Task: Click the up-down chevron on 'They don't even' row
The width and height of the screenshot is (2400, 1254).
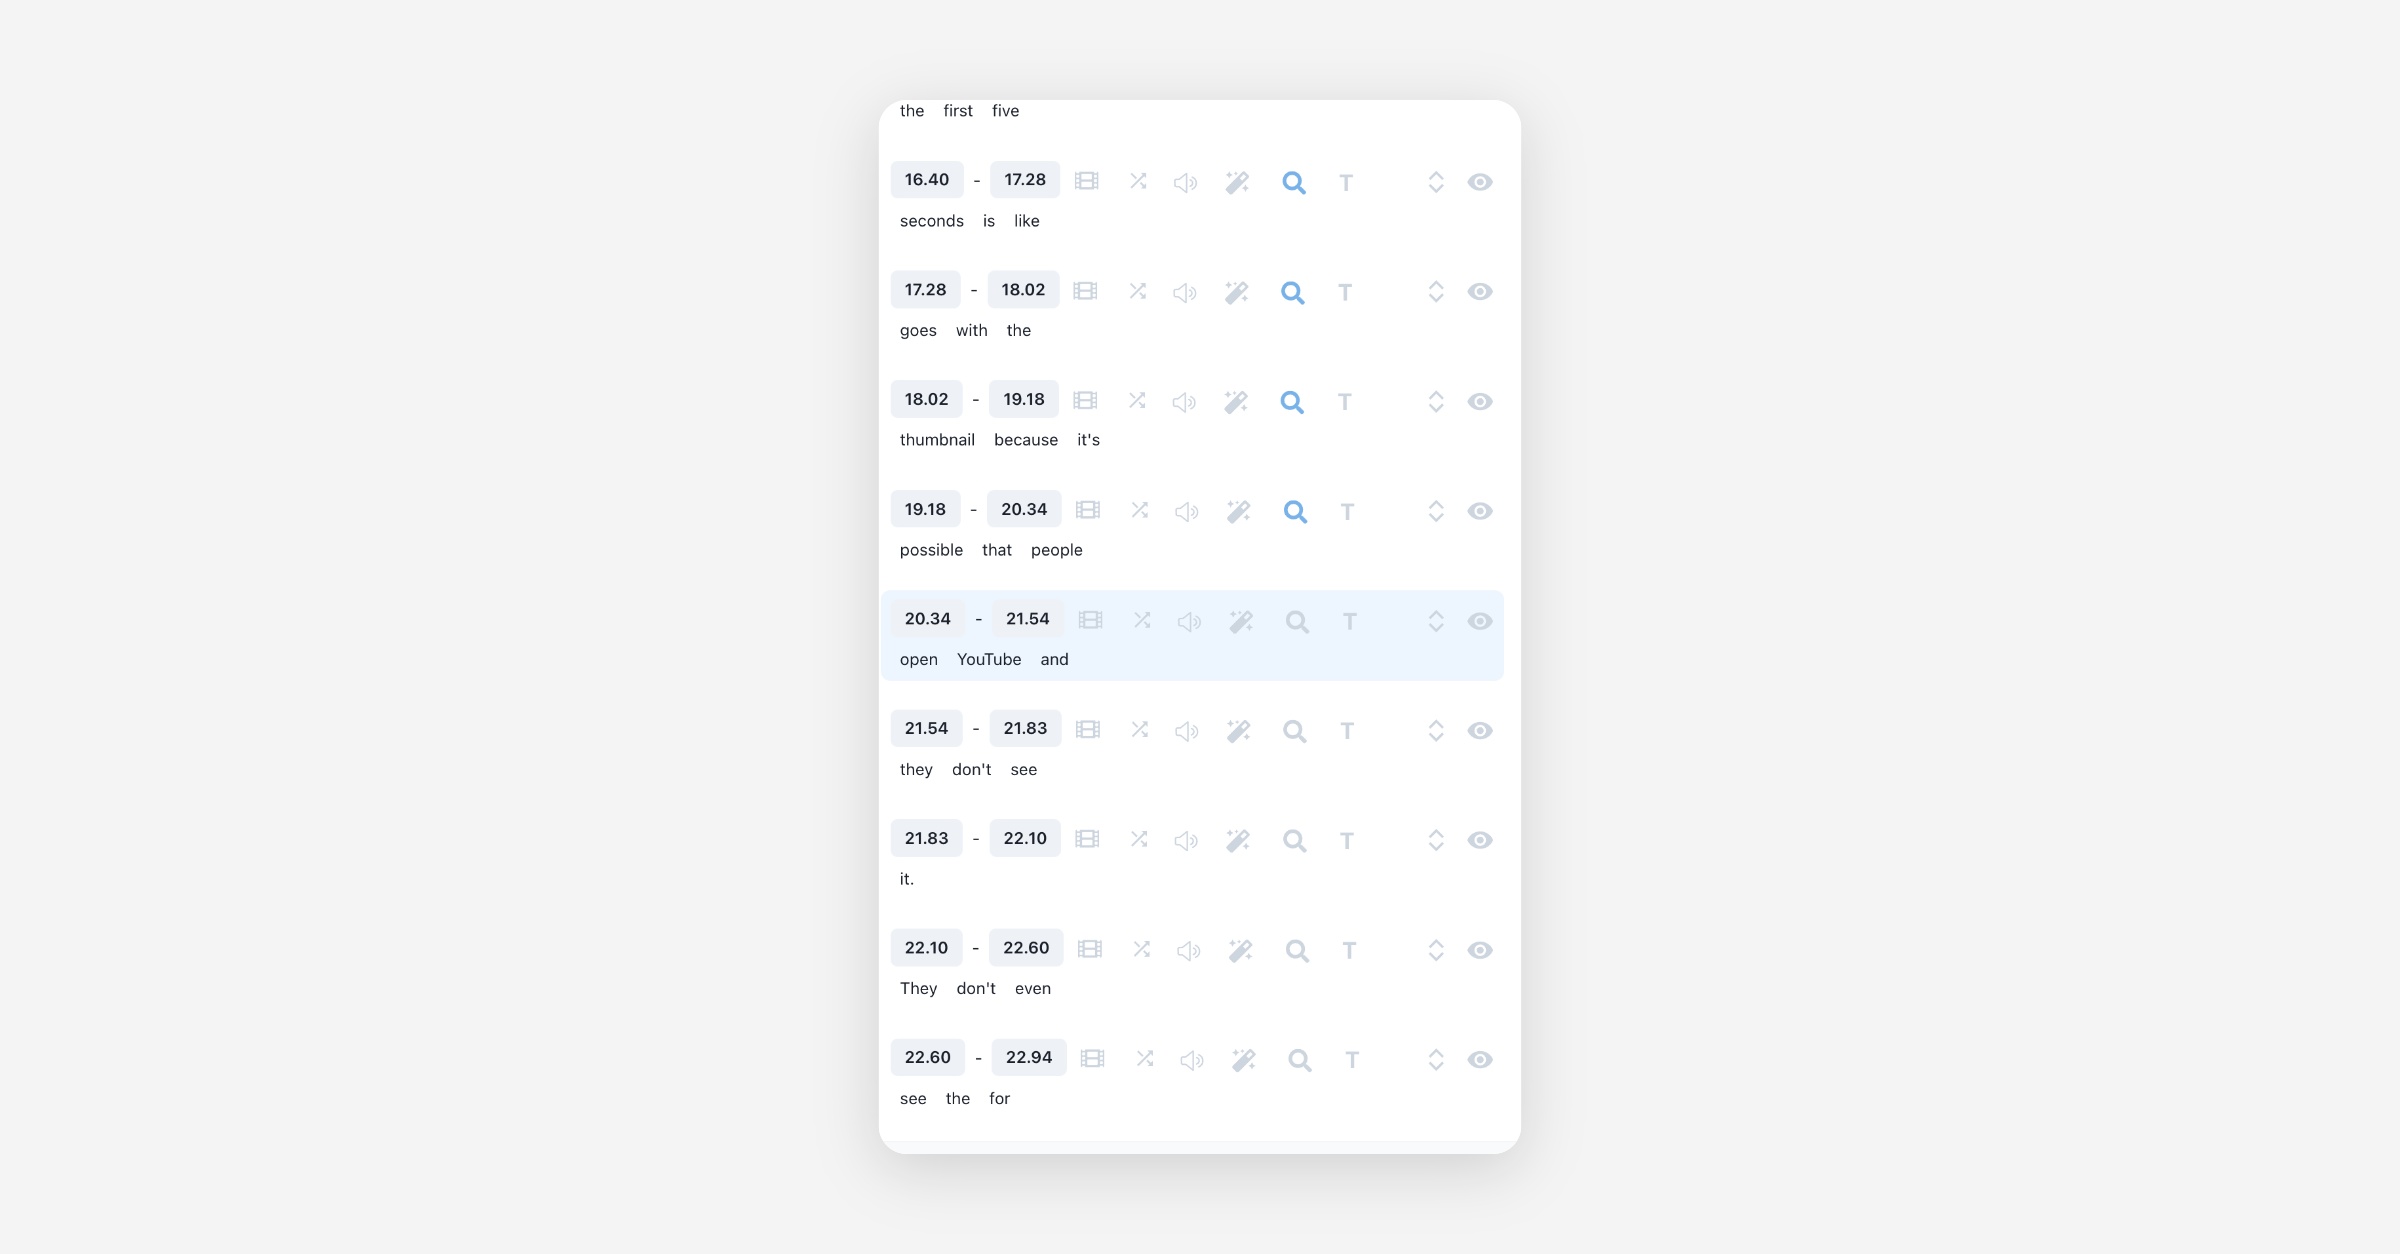Action: (1436, 950)
